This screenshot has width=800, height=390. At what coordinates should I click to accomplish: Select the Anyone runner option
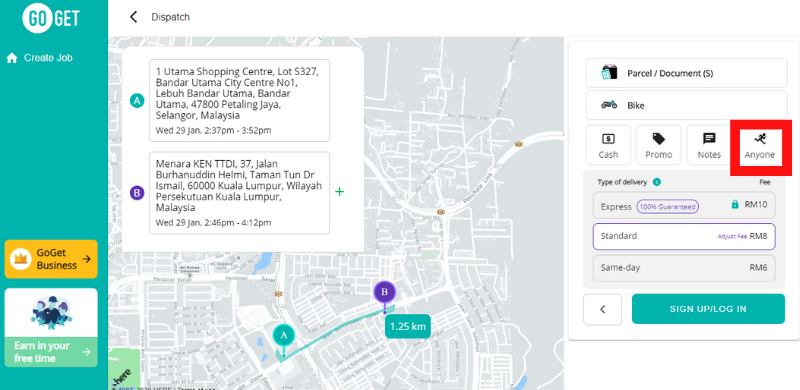760,145
